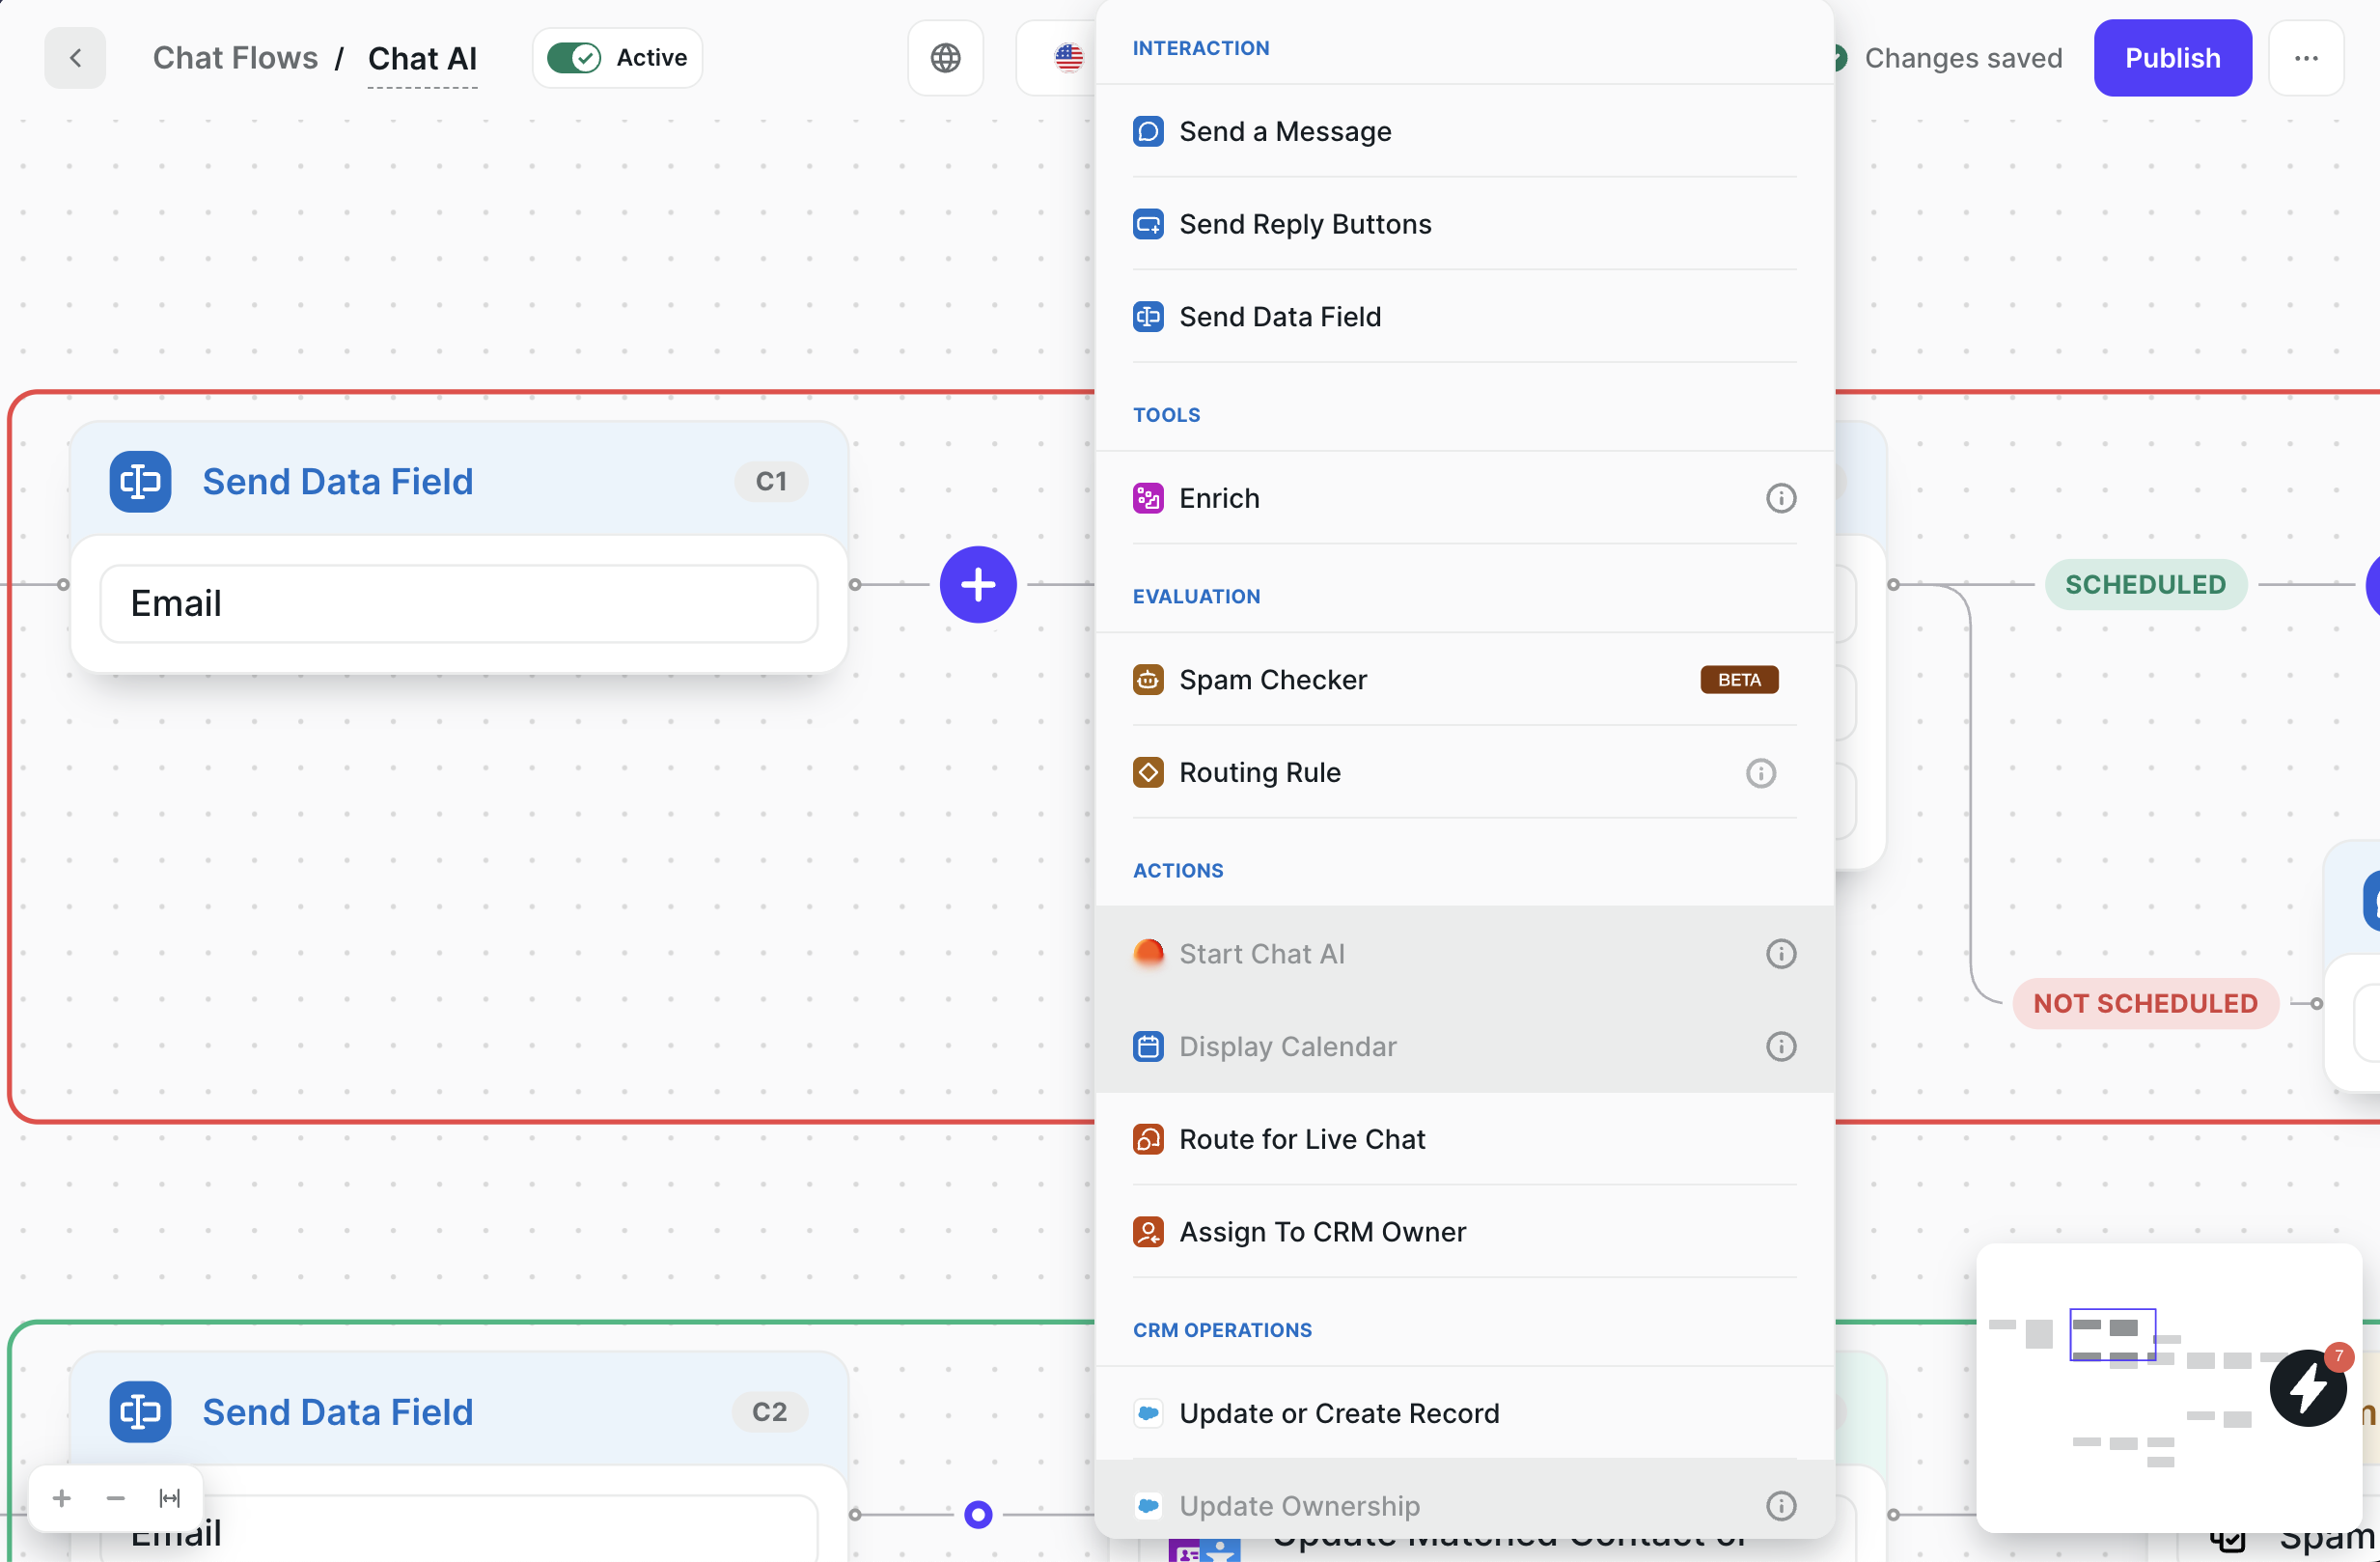
Task: Choose Update or Create Record
Action: (1464, 1413)
